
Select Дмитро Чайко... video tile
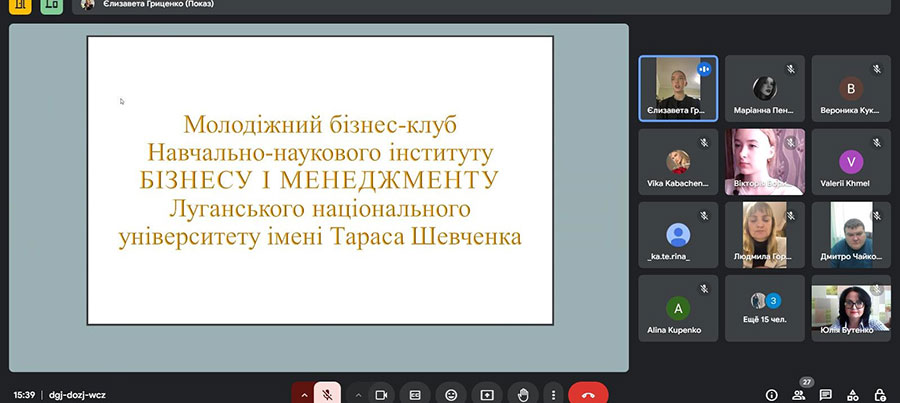(x=851, y=235)
